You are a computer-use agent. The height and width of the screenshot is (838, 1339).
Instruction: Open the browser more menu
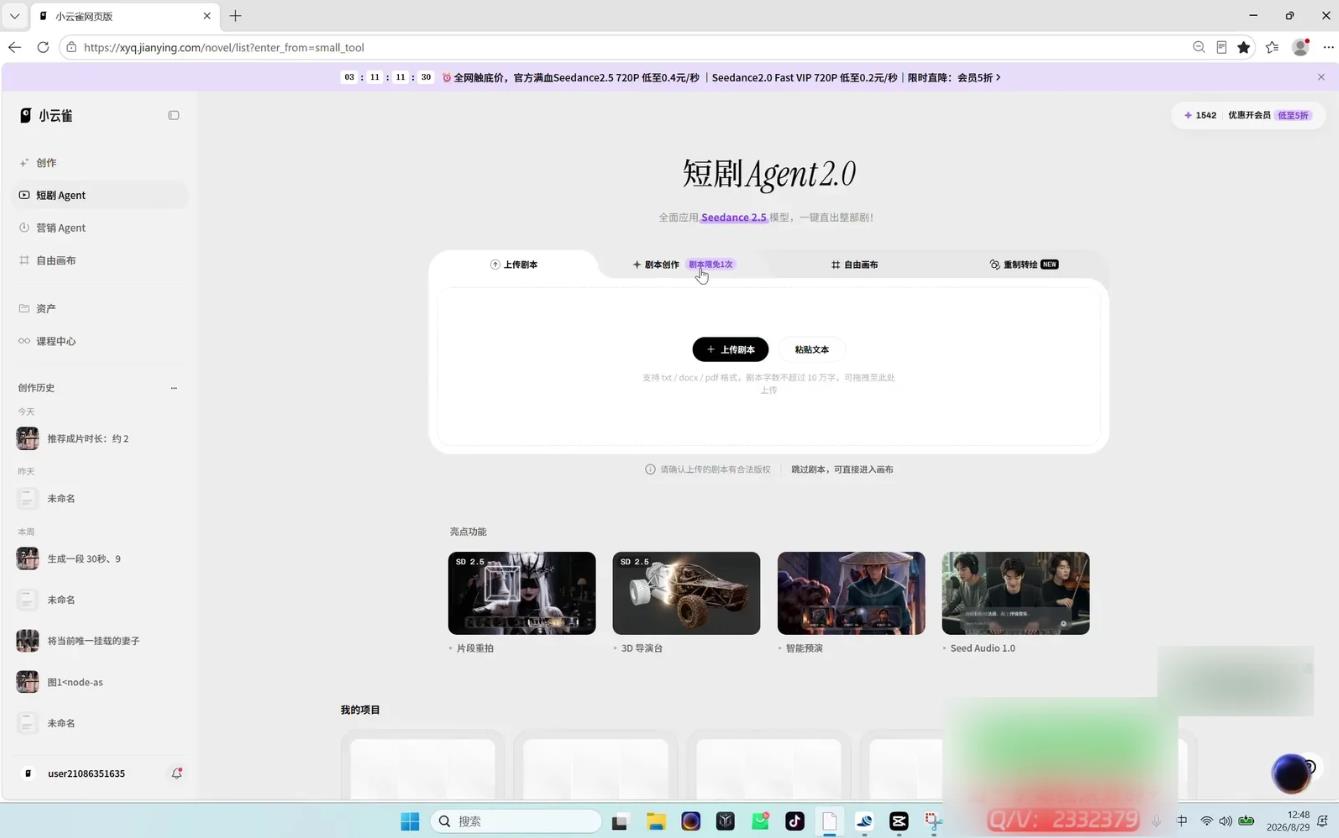pos(1328,47)
